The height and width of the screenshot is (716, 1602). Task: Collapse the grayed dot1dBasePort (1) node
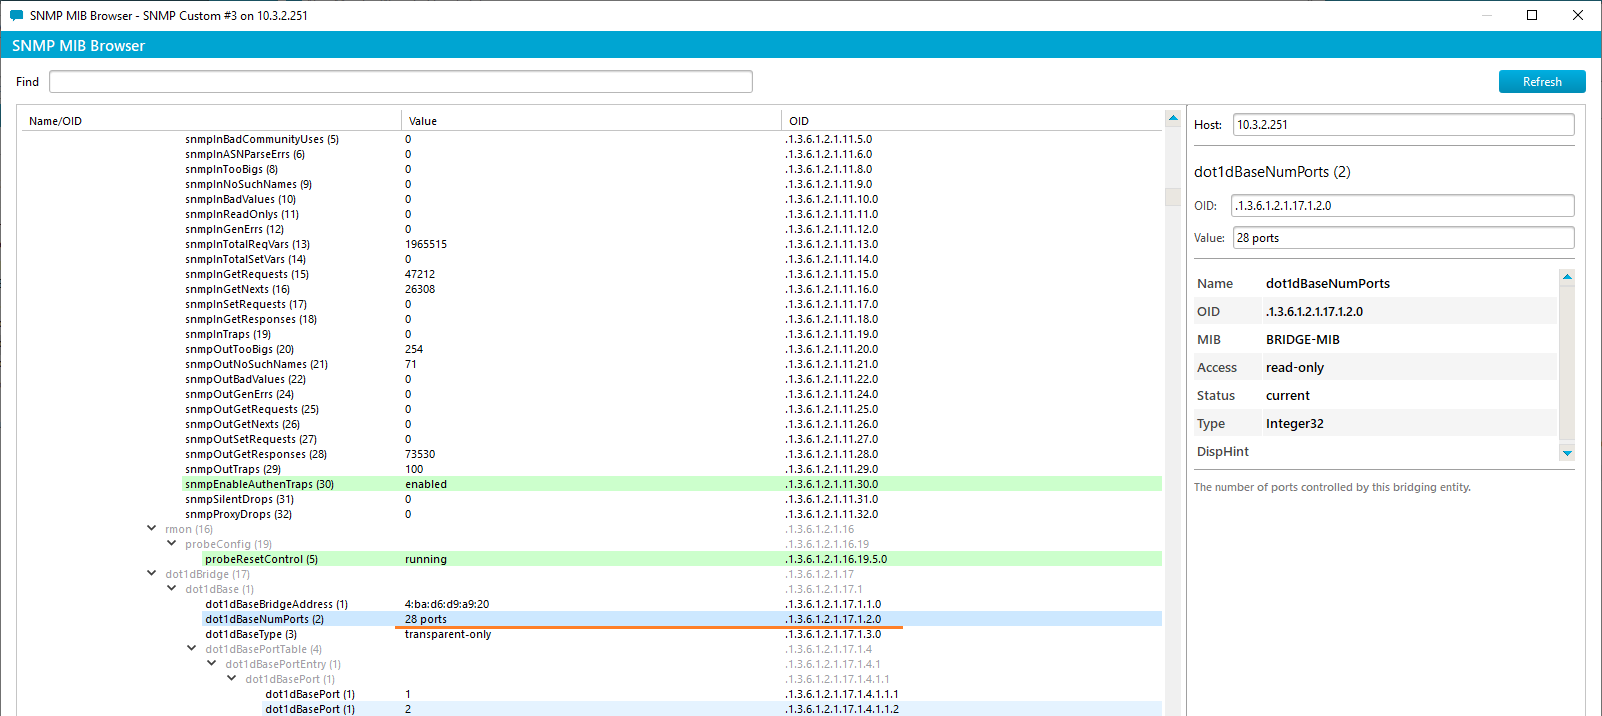coord(232,679)
